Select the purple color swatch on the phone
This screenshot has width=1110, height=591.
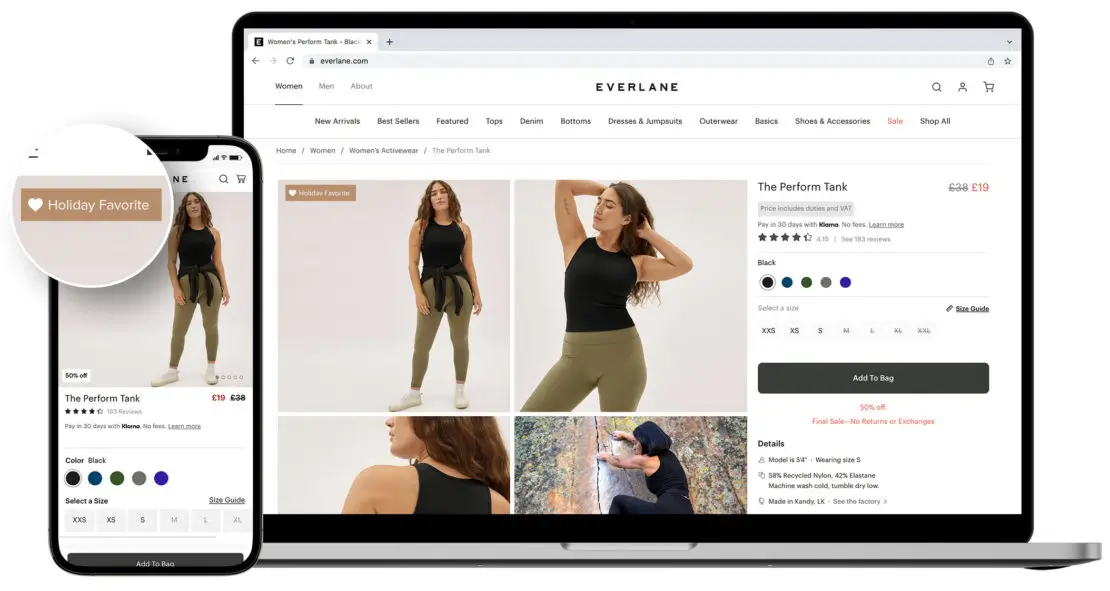[x=161, y=478]
